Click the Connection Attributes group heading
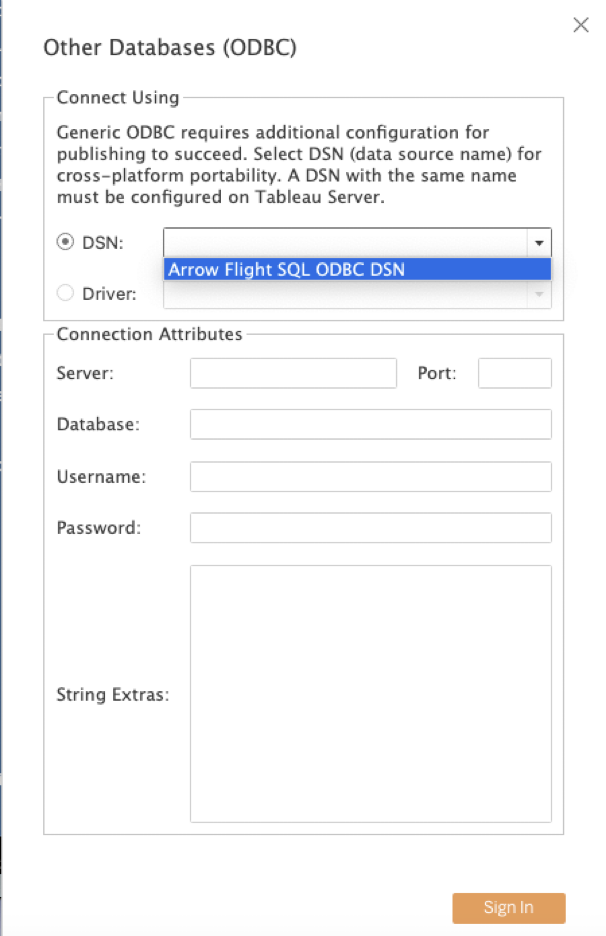 coord(149,334)
